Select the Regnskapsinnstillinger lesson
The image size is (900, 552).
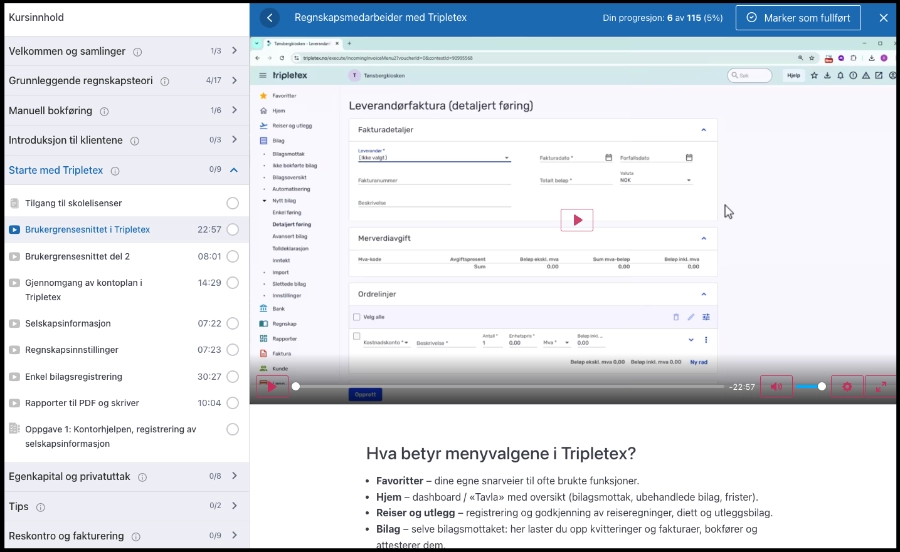click(71, 350)
